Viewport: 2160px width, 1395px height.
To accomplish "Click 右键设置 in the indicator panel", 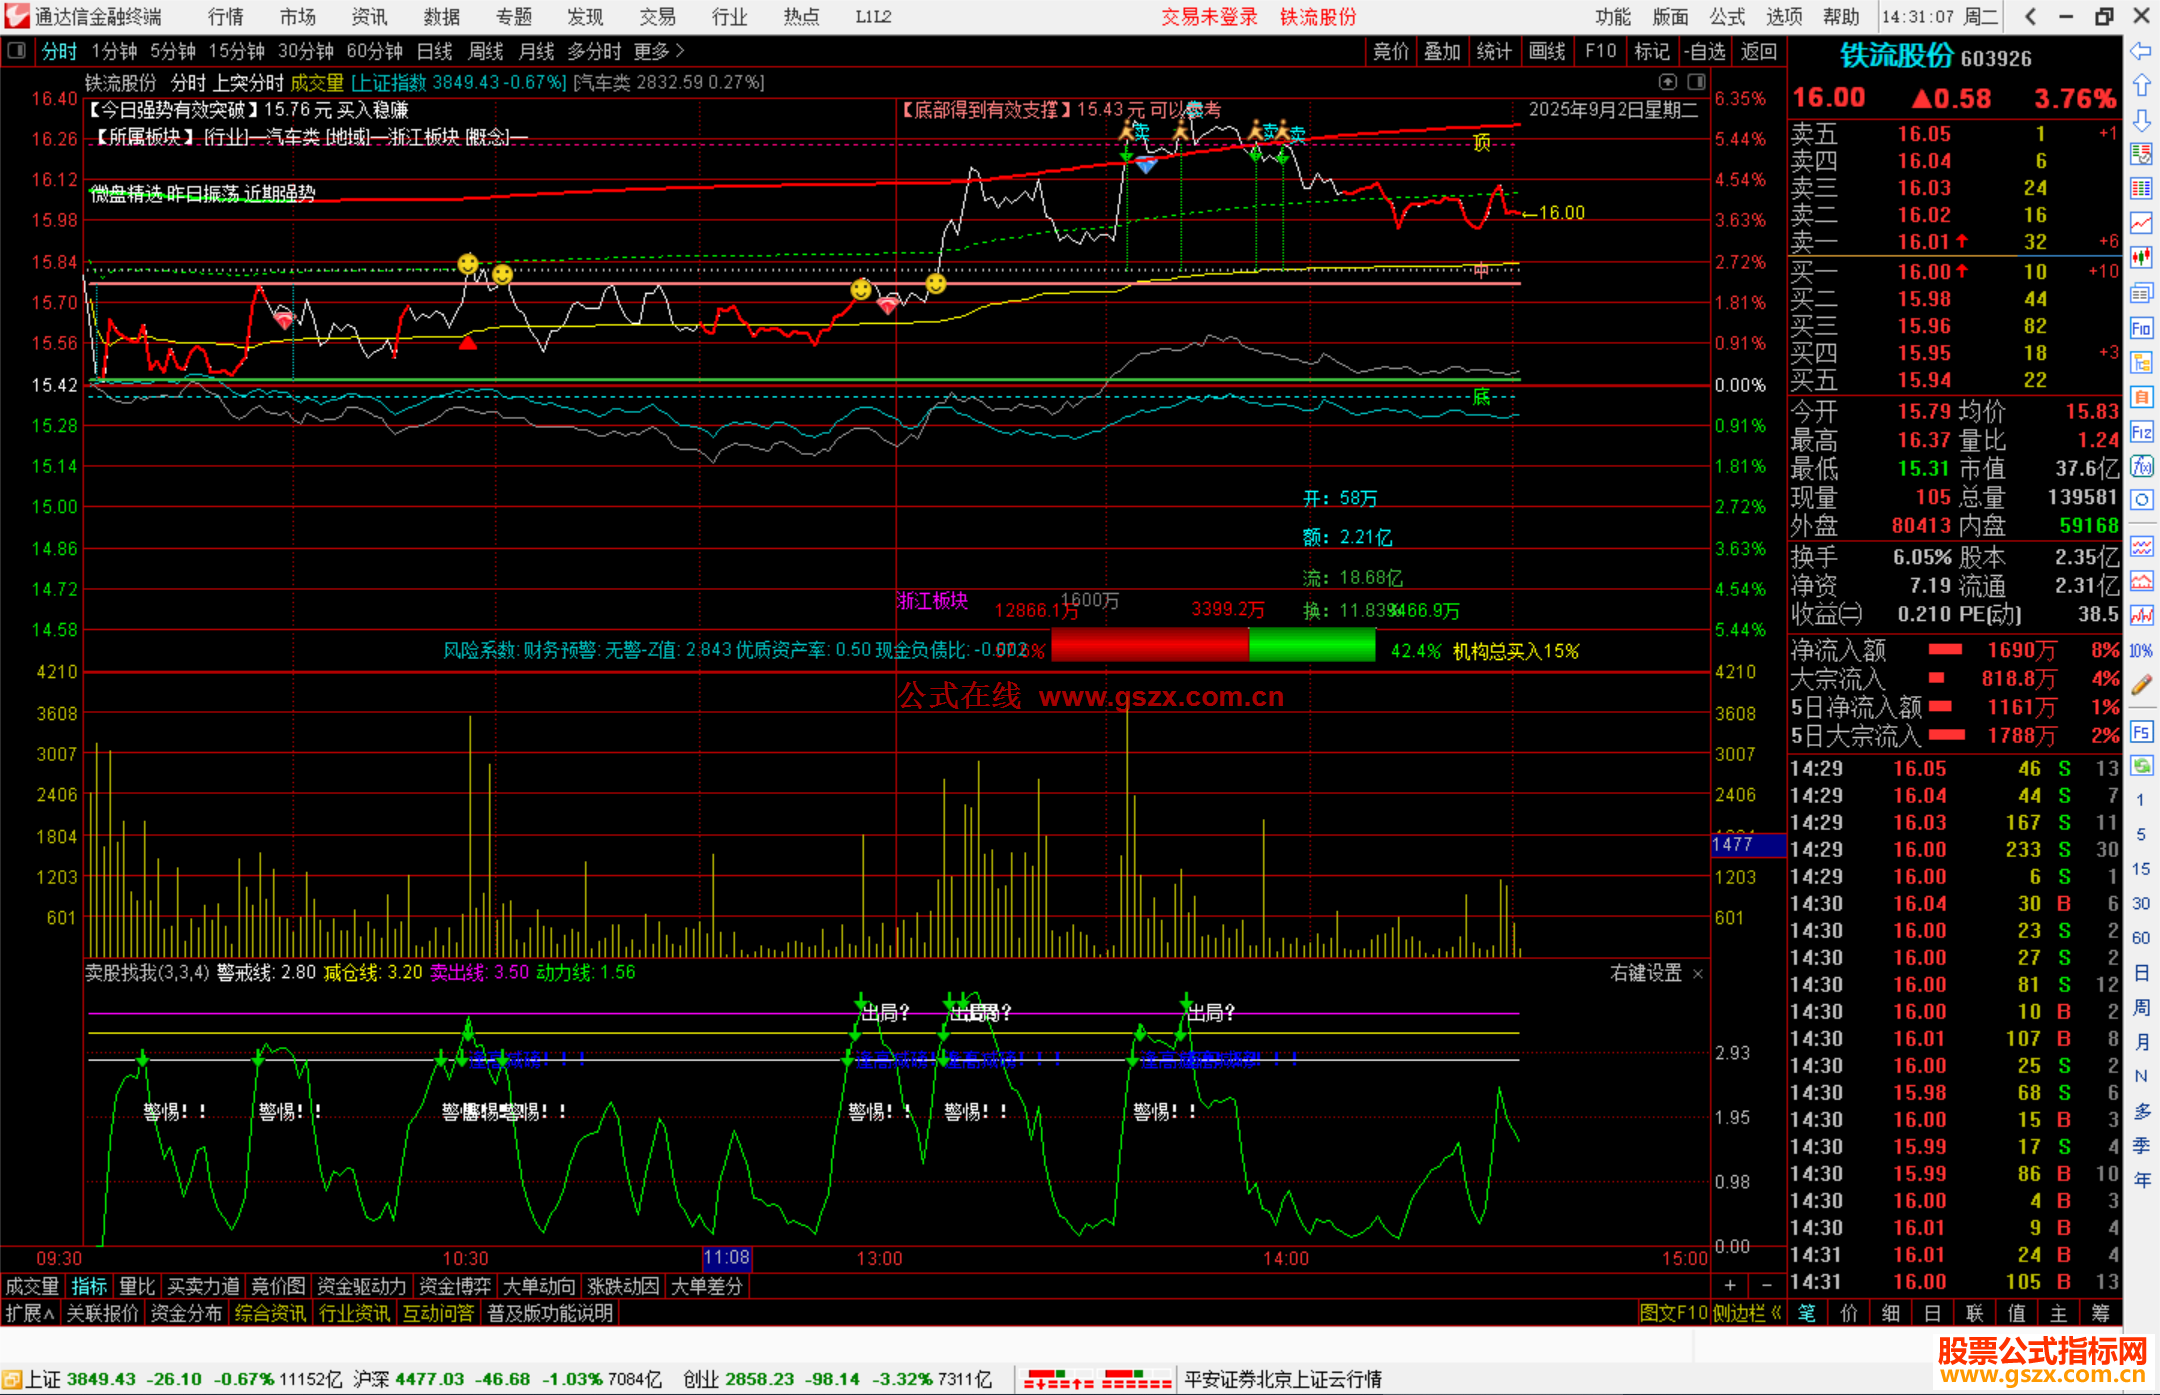I will [x=1647, y=973].
